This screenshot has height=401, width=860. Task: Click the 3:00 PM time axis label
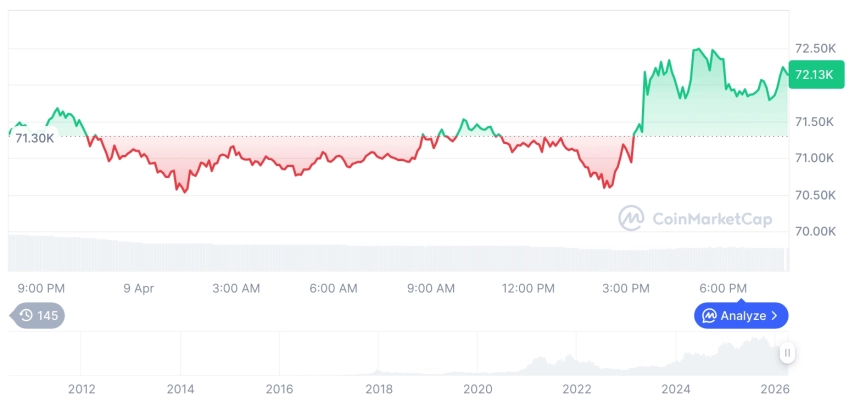(x=625, y=288)
